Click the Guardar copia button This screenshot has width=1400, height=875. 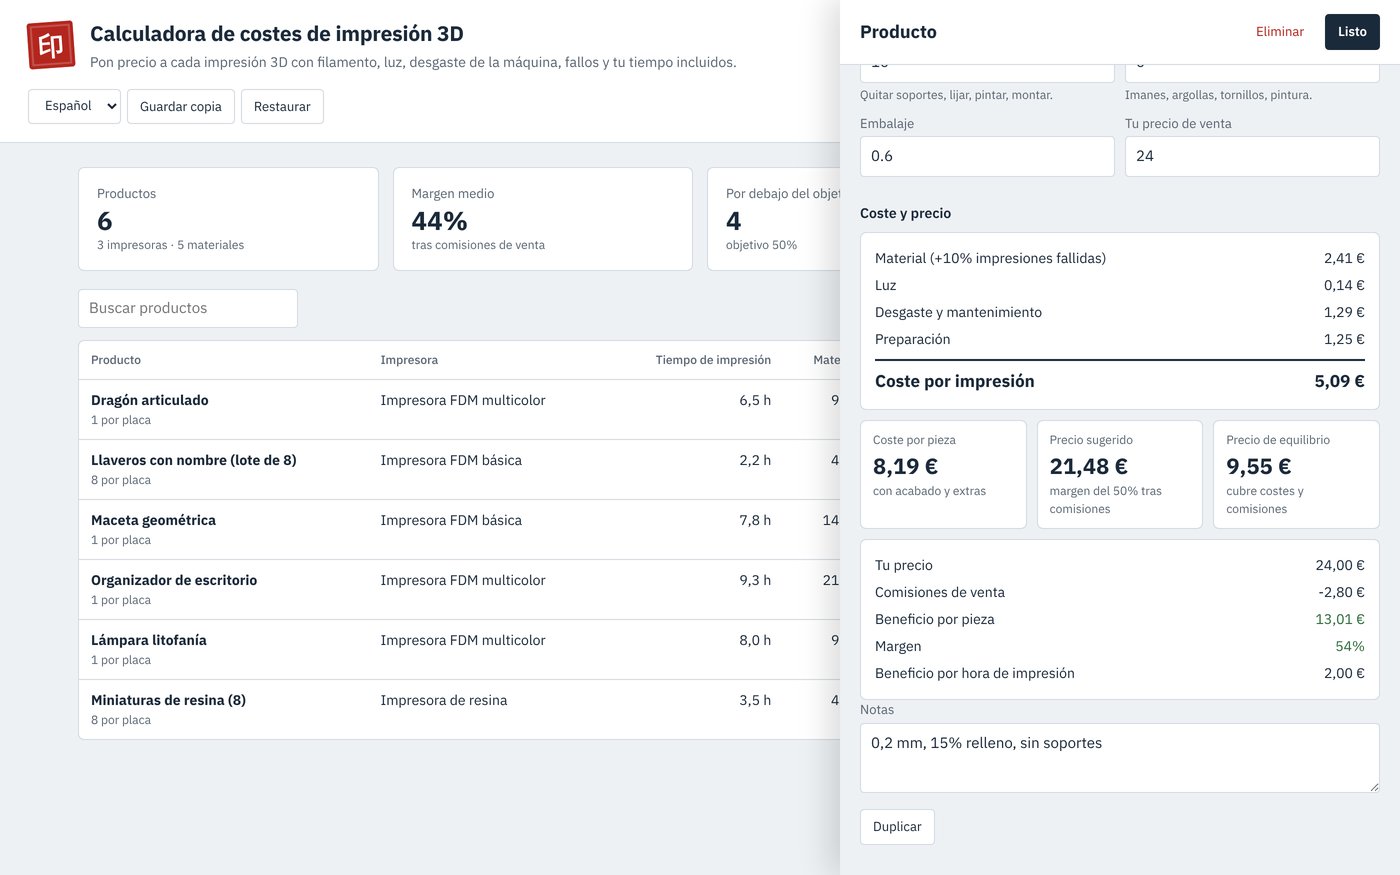pyautogui.click(x=181, y=106)
